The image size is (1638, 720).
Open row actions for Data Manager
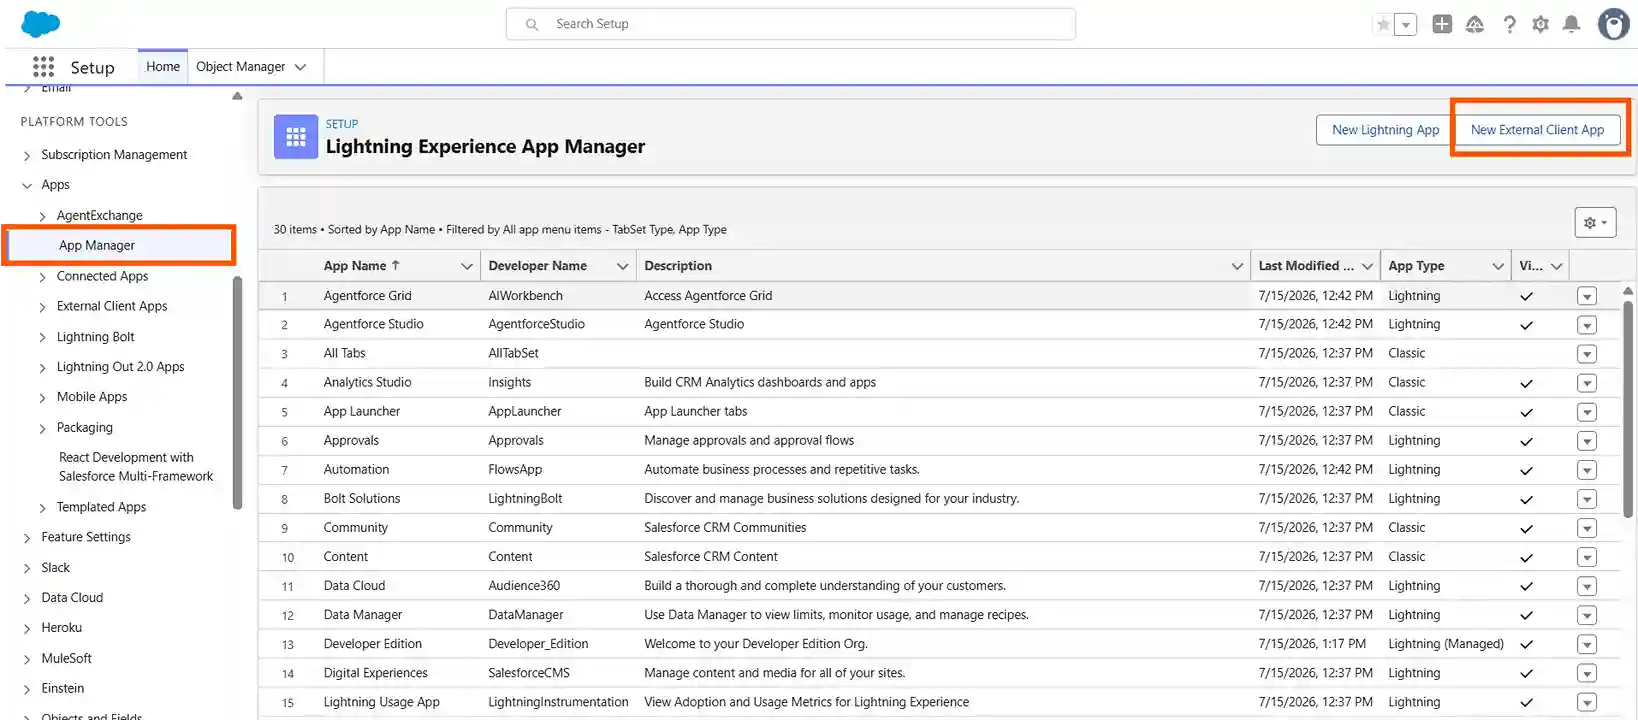[1586, 615]
